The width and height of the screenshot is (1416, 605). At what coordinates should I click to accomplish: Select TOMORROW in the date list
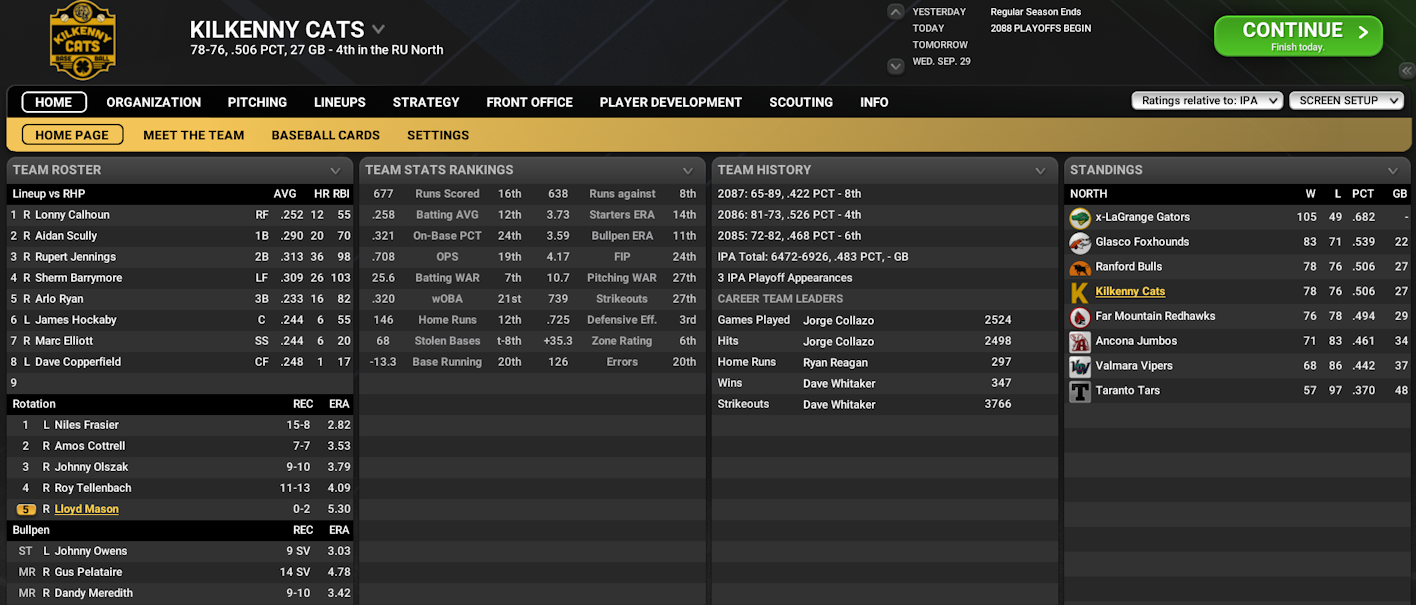tap(940, 45)
